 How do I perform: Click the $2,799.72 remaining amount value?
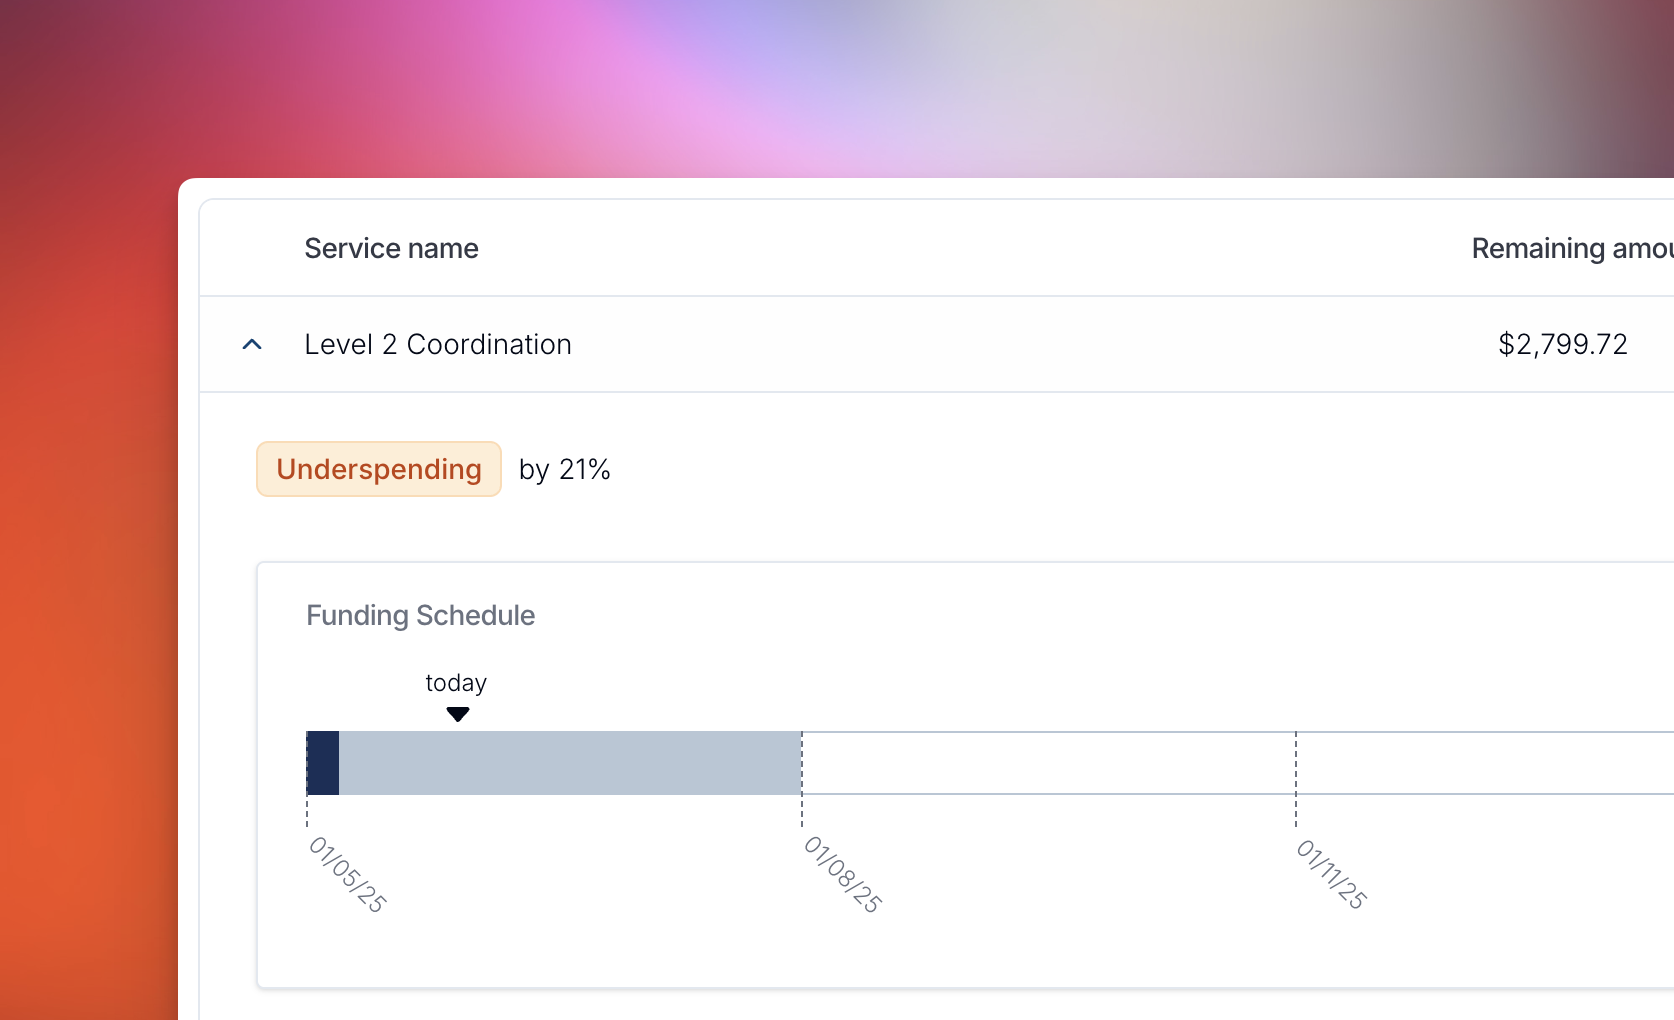point(1562,344)
